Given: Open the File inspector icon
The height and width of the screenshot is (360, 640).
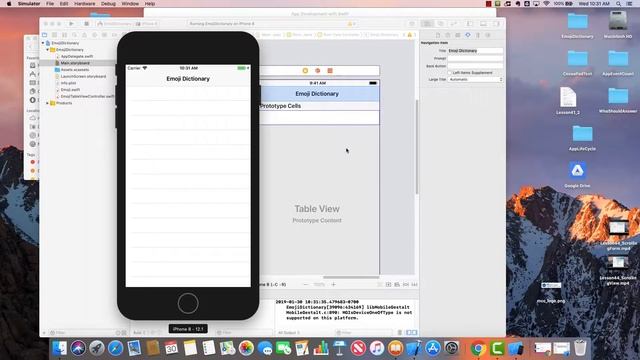Looking at the screenshot, I should (438, 35).
